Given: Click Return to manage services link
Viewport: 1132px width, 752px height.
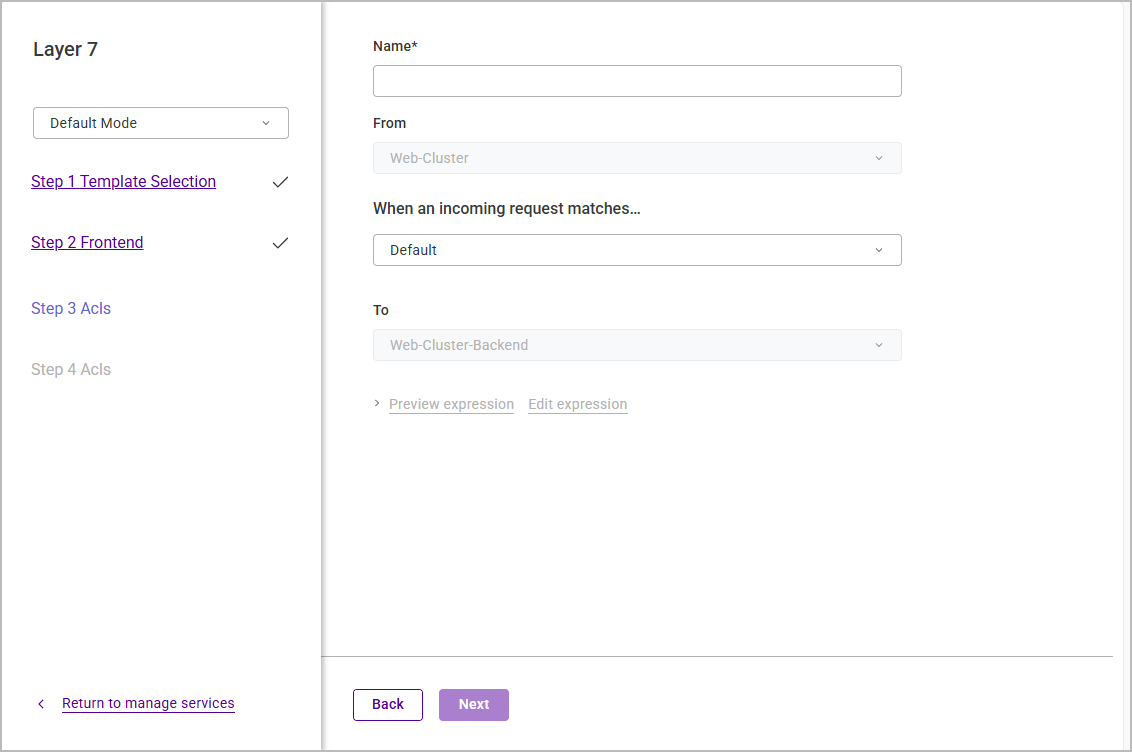Looking at the screenshot, I should 148,703.
